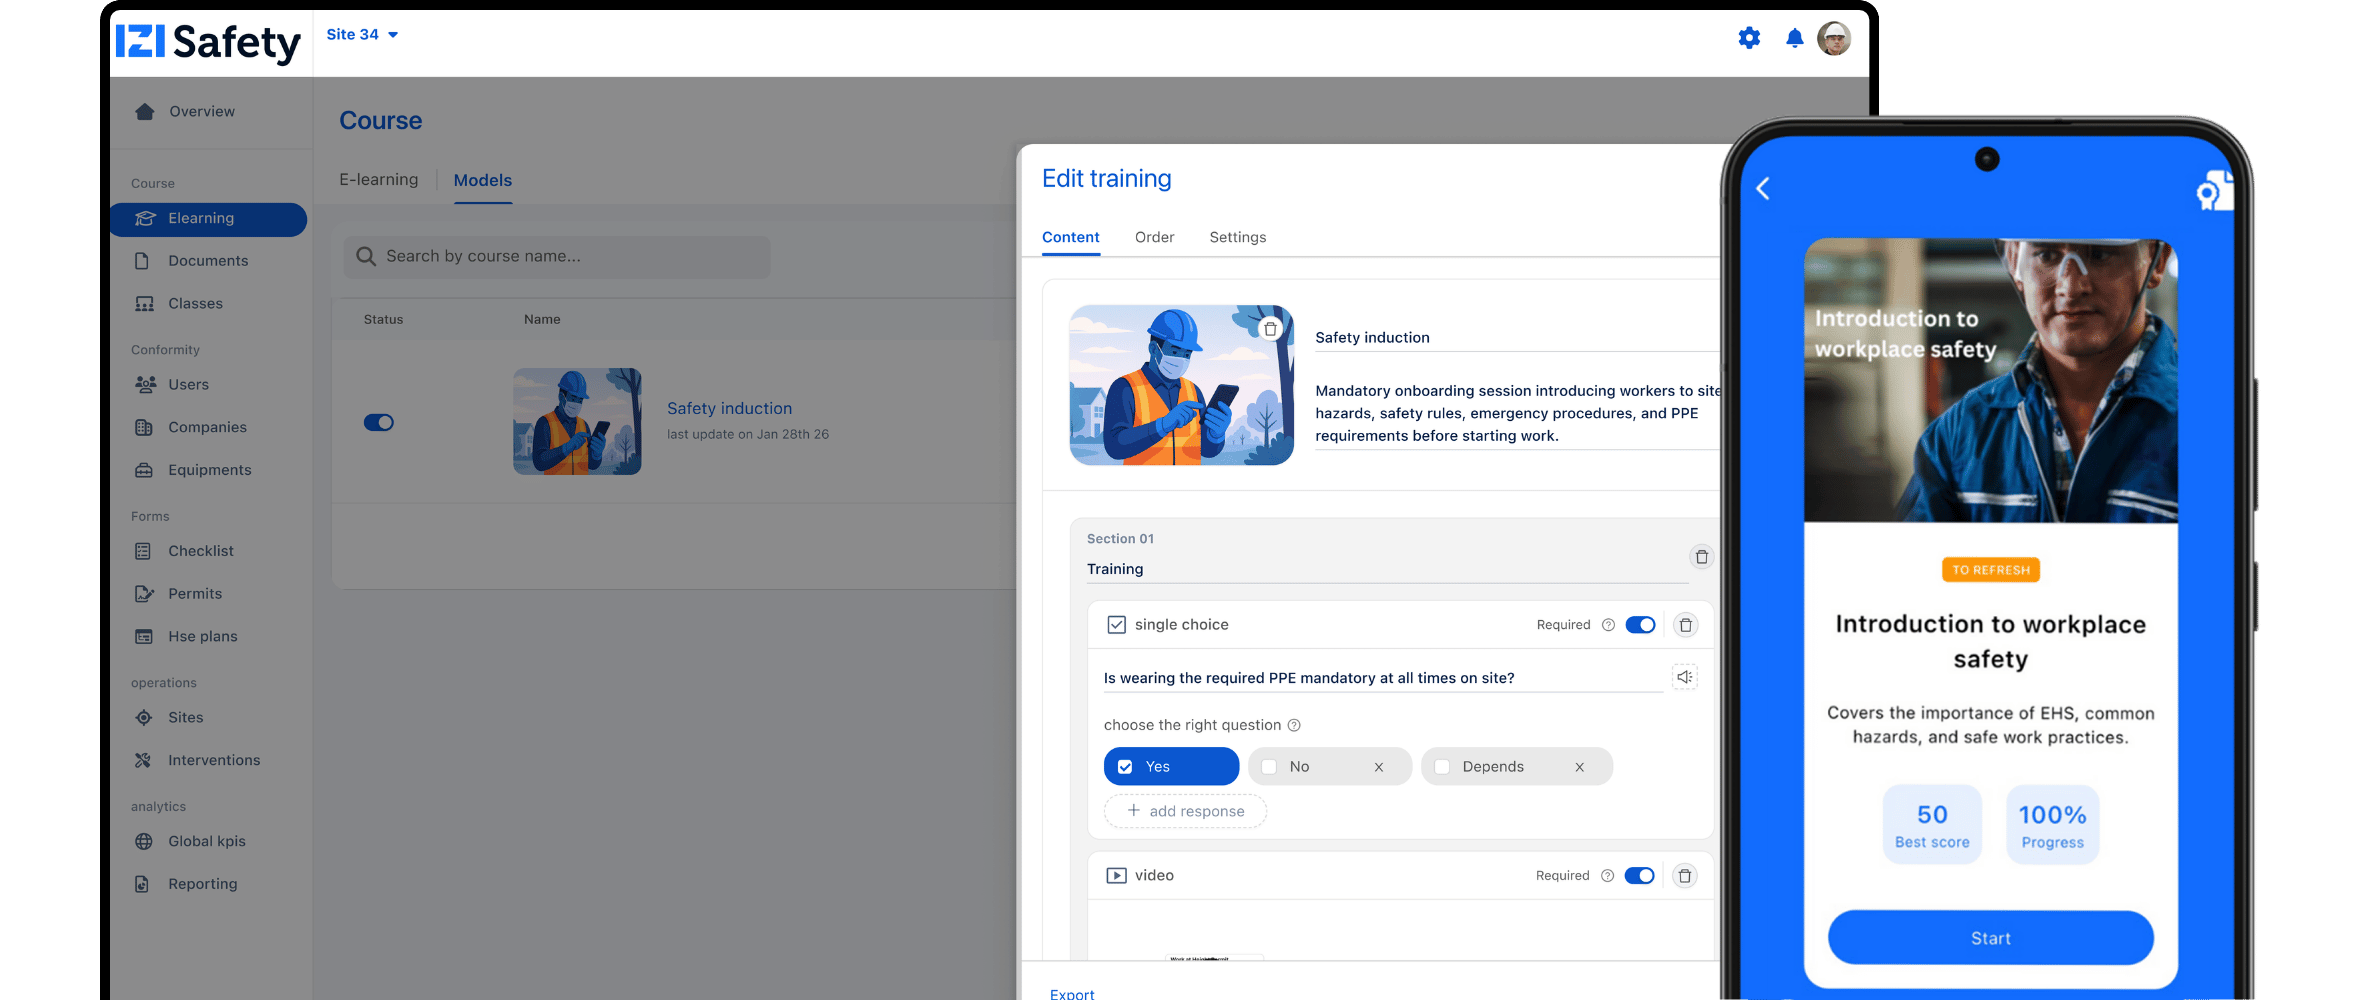Open the settings gear icon

coord(1748,38)
